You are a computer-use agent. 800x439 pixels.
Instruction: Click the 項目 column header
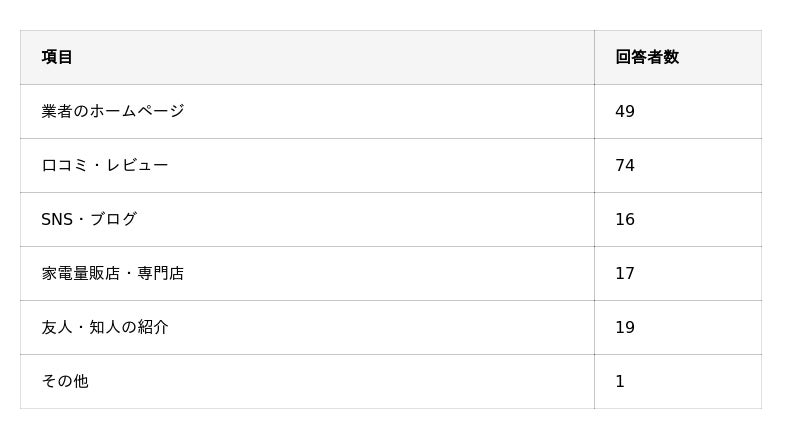coord(57,57)
